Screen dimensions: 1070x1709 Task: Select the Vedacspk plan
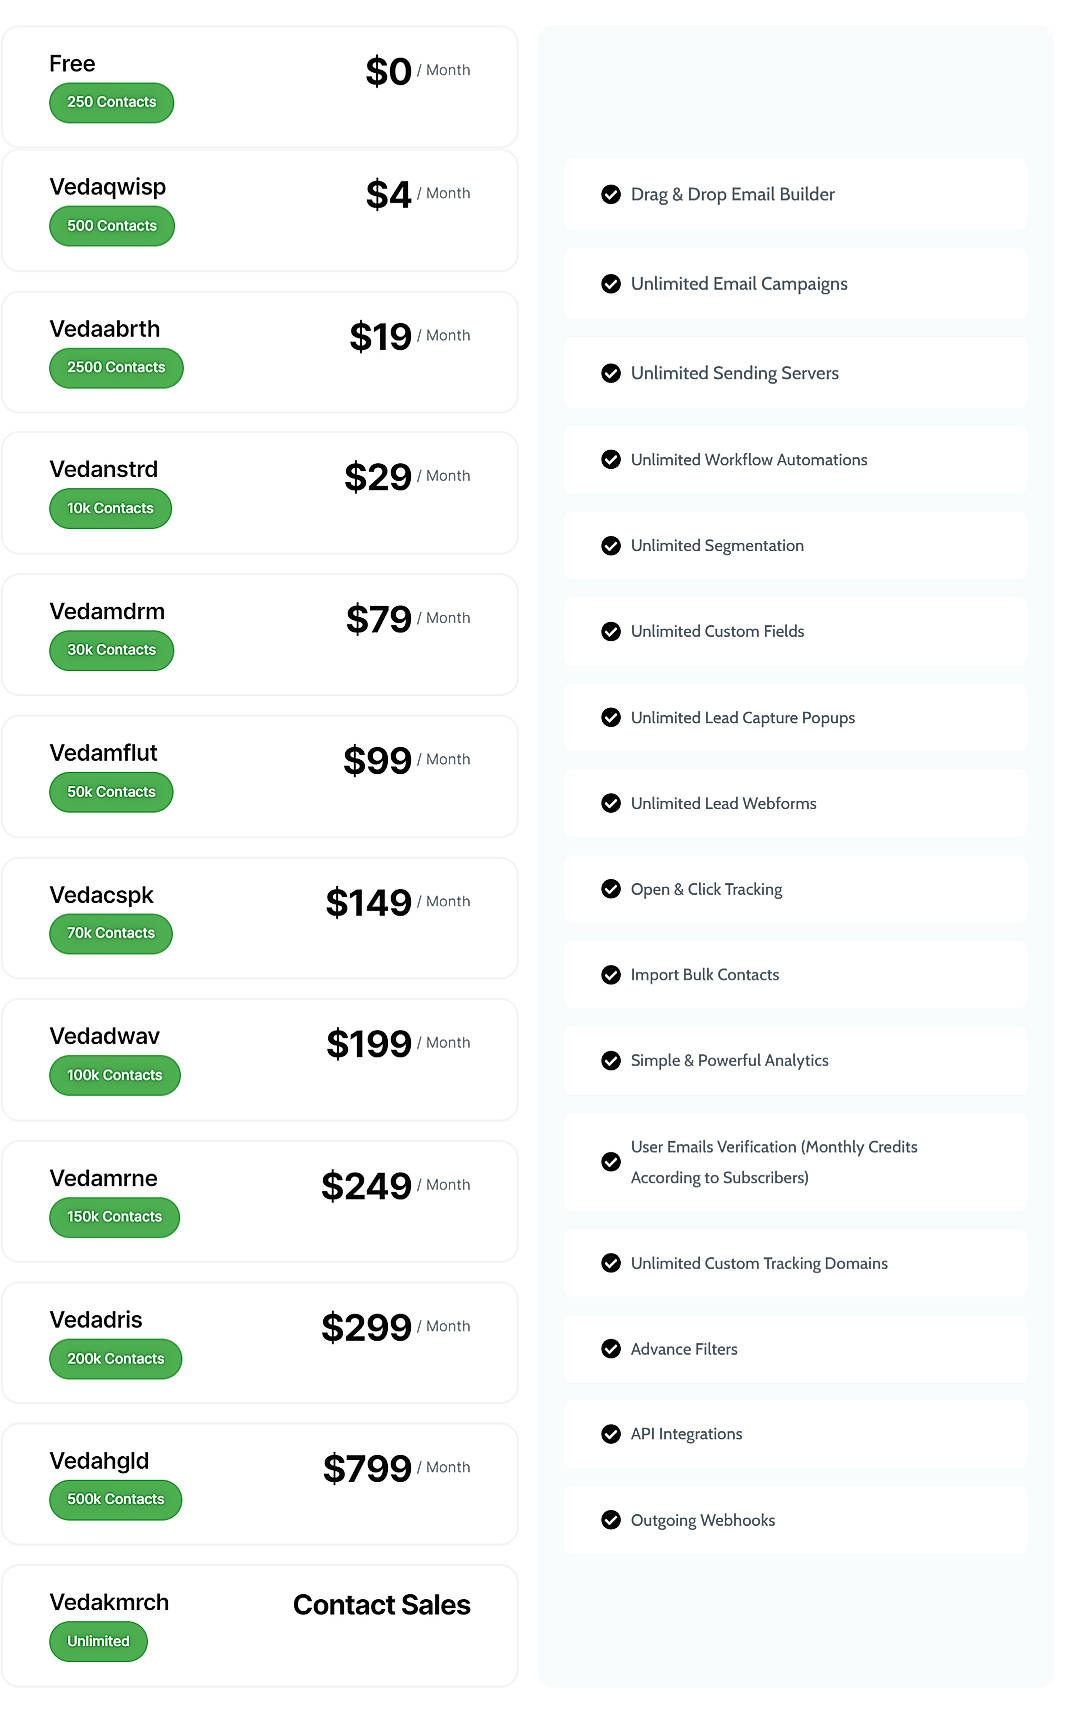pos(260,917)
